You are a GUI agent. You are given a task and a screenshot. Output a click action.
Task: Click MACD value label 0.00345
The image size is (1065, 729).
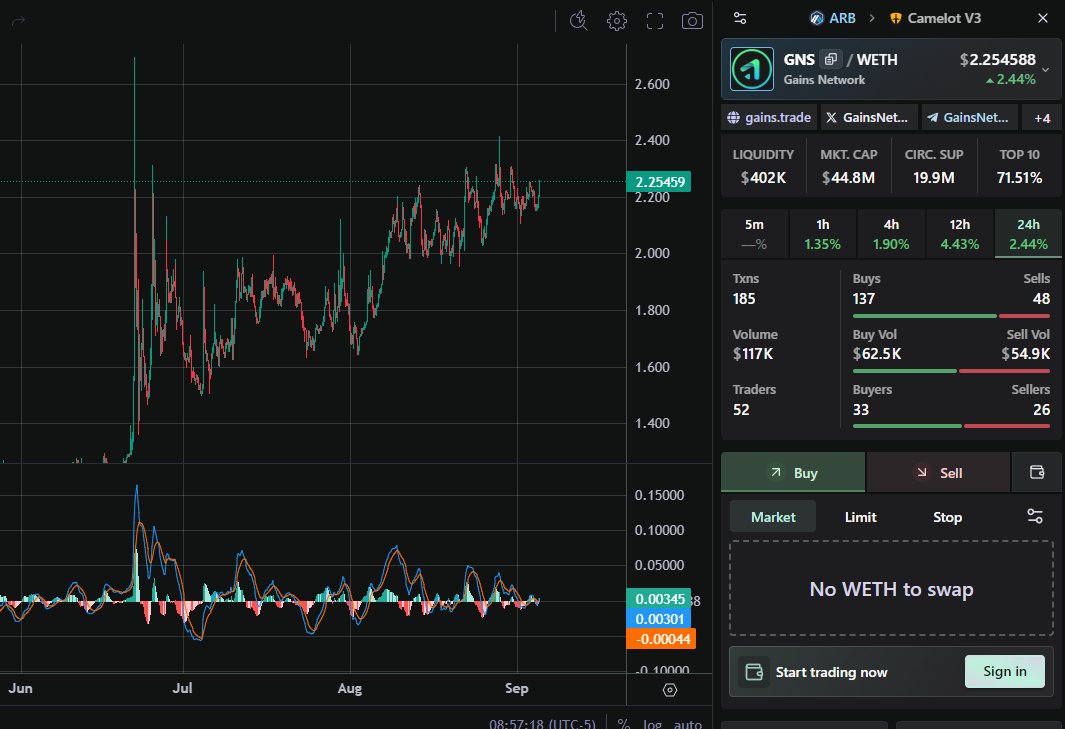click(659, 599)
